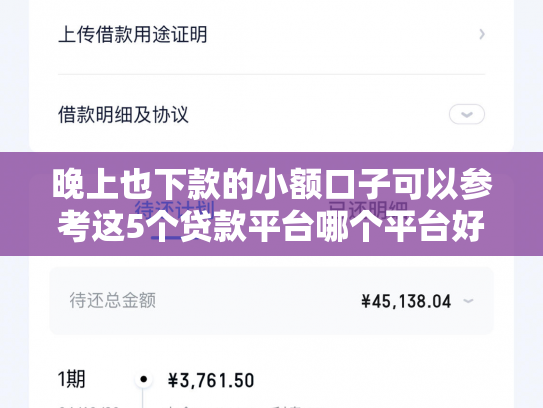The image size is (543, 408).
Task: Switch to the 已还明细 tab
Action: (368, 210)
